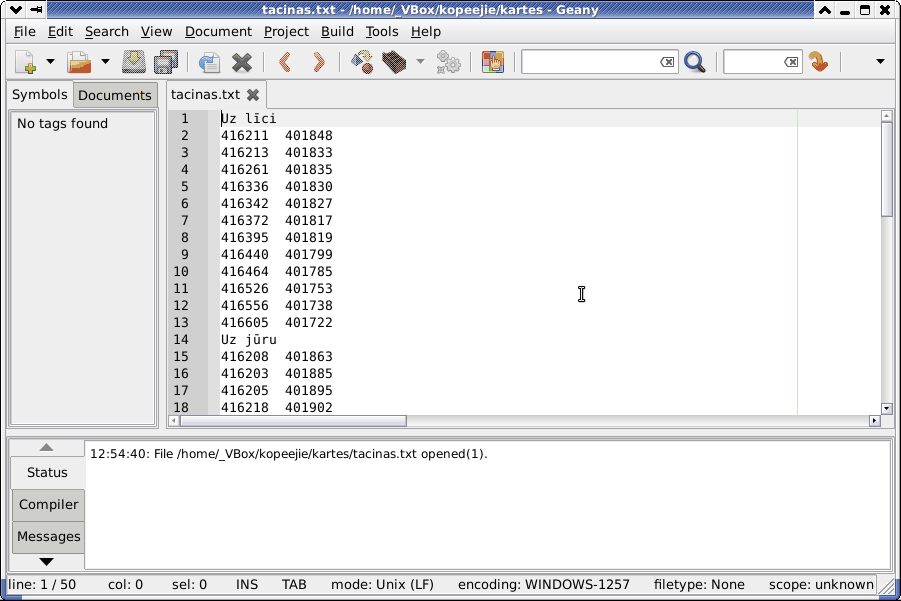Viewport: 901px width, 601px height.
Task: Reload the current file icon
Action: (209, 62)
